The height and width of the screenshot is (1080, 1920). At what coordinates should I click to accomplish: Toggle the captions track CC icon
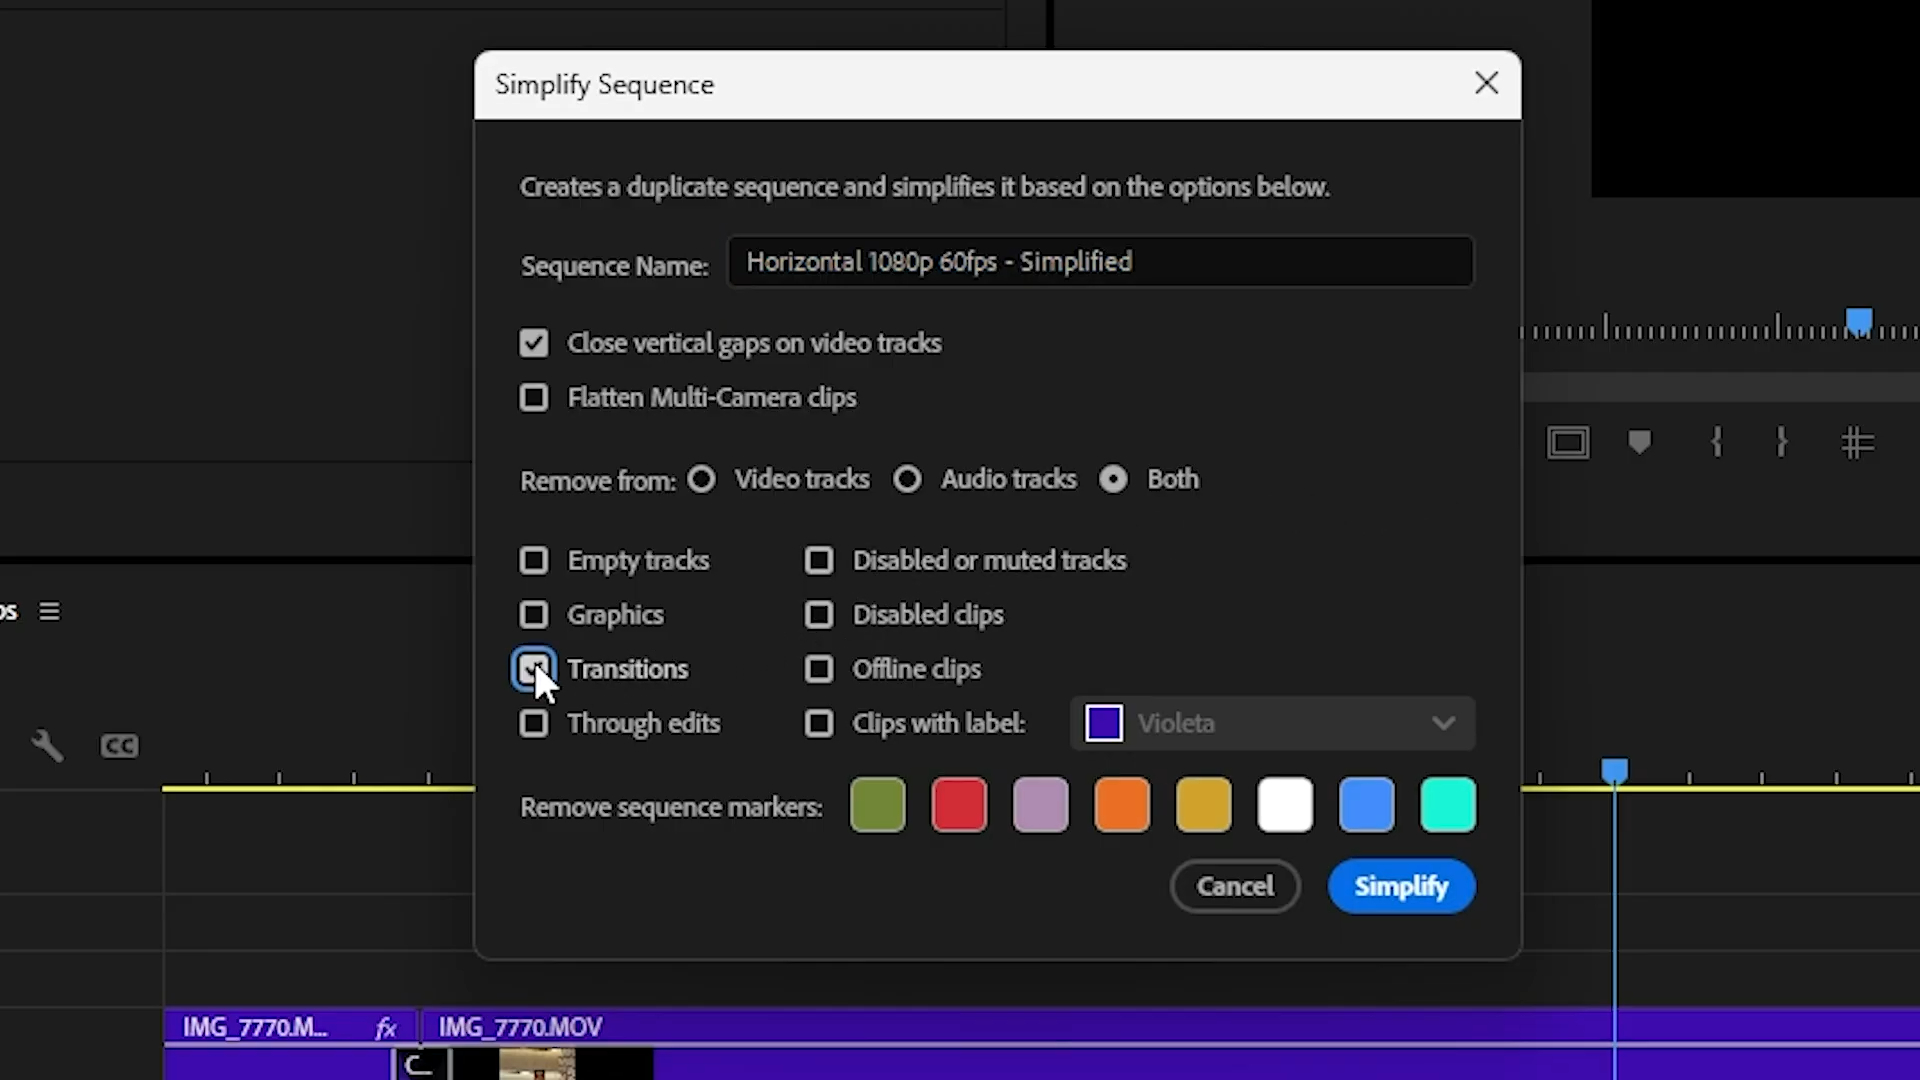(x=119, y=745)
